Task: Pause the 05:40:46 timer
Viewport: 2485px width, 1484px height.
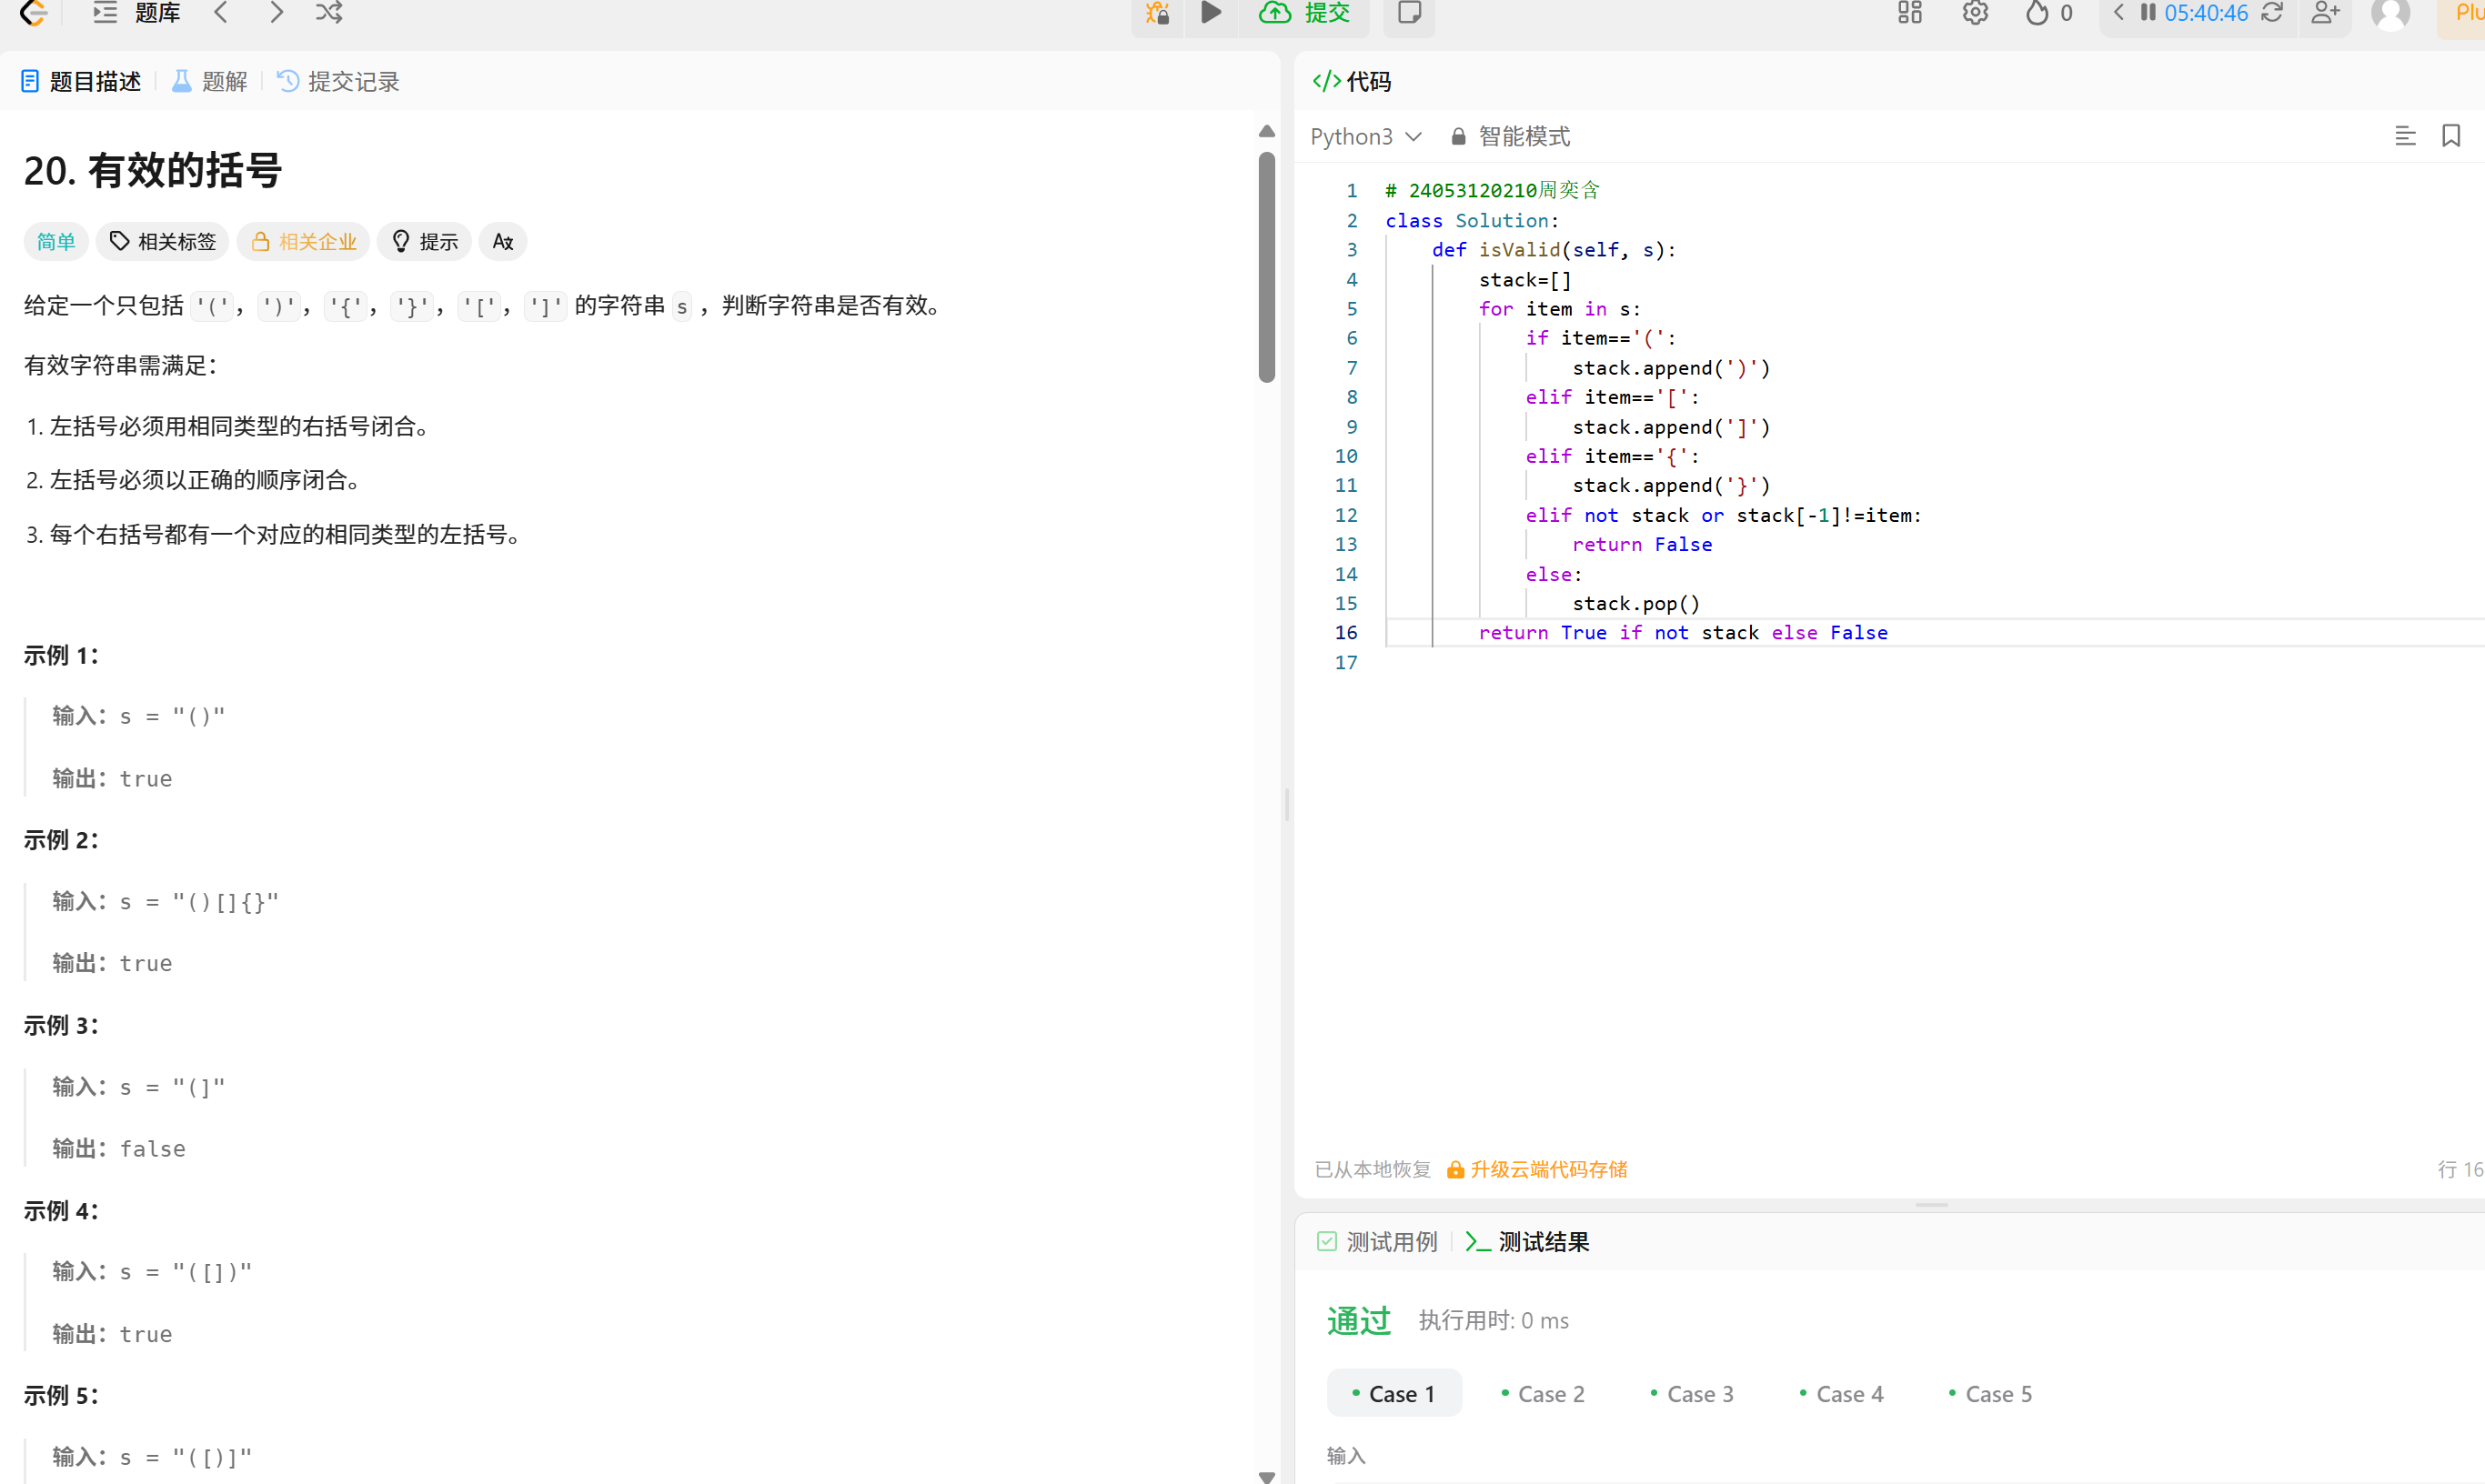Action: click(x=2147, y=13)
